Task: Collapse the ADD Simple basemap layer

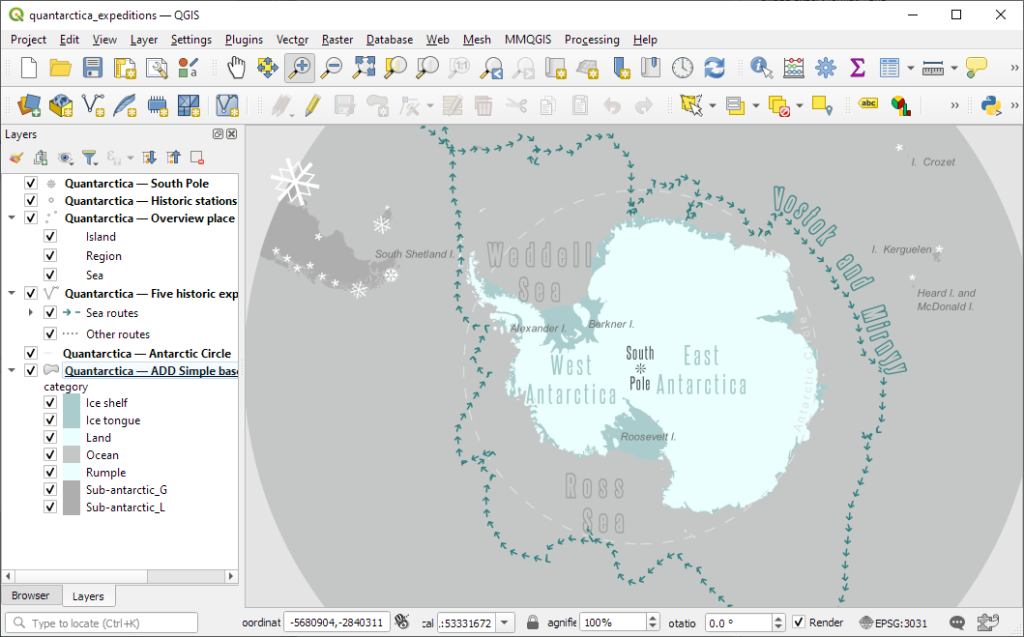Action: pyautogui.click(x=12, y=370)
